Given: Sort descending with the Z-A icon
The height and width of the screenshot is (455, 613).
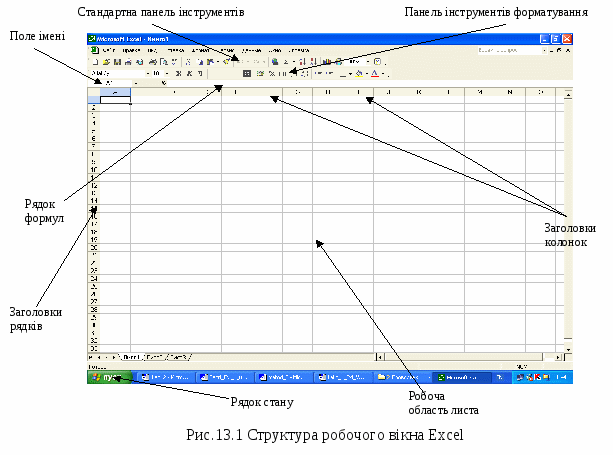Looking at the screenshot, I should pyautogui.click(x=313, y=62).
